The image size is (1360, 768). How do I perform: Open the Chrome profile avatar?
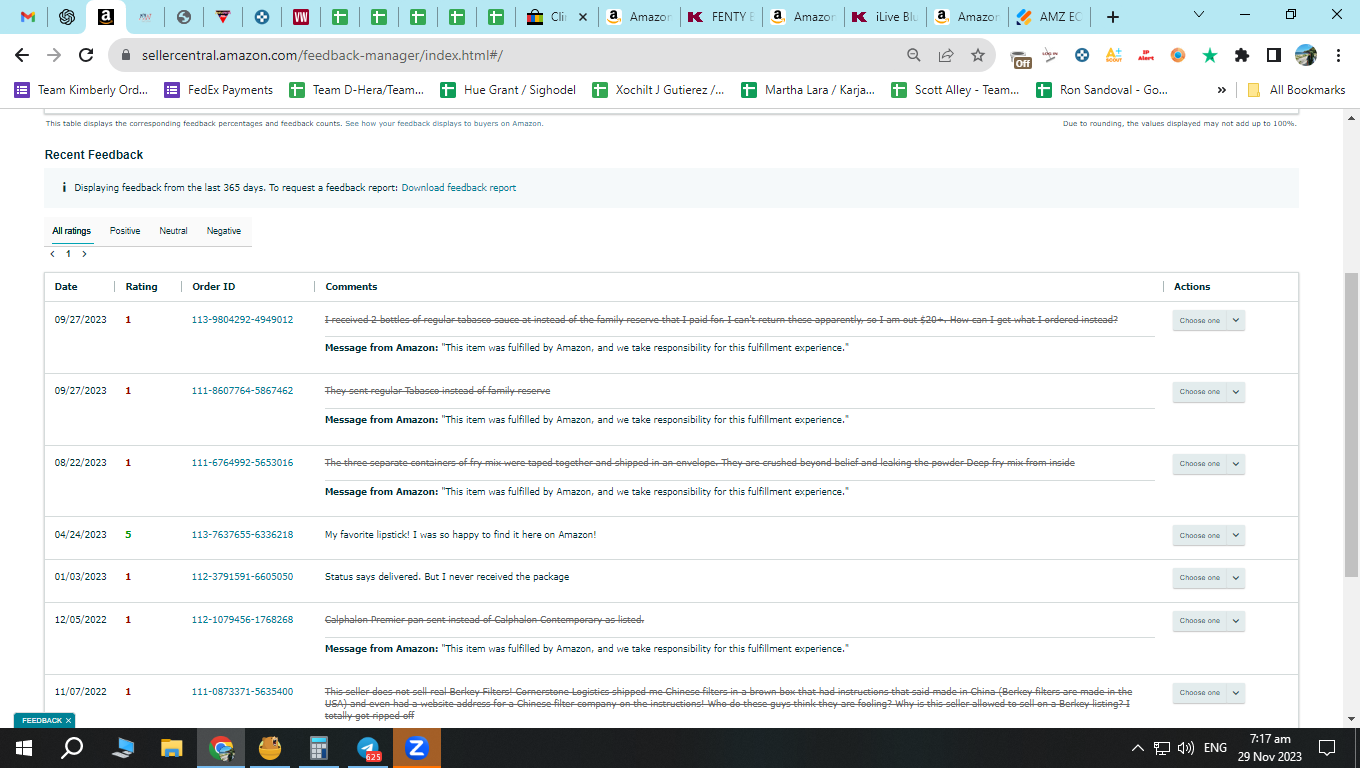[1306, 55]
